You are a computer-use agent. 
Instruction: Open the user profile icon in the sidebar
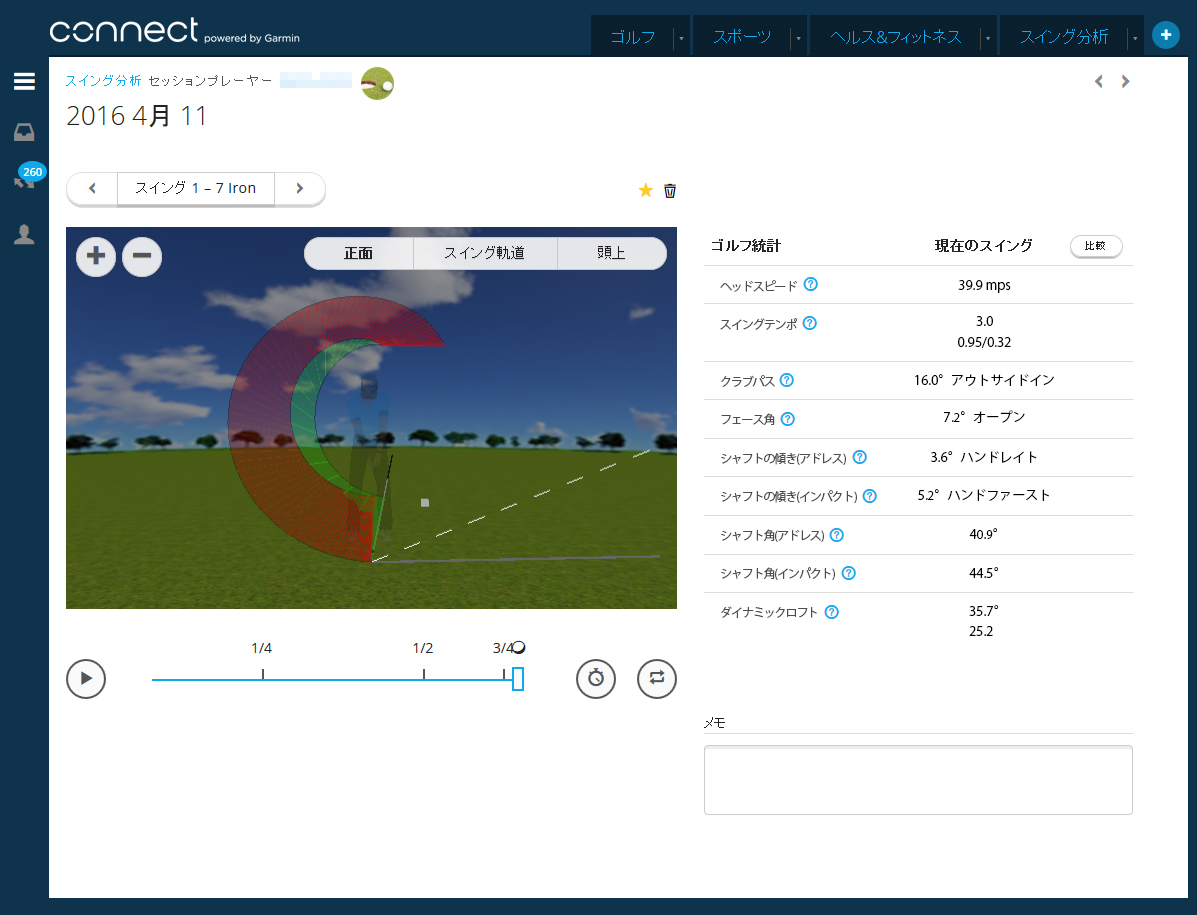tap(24, 234)
